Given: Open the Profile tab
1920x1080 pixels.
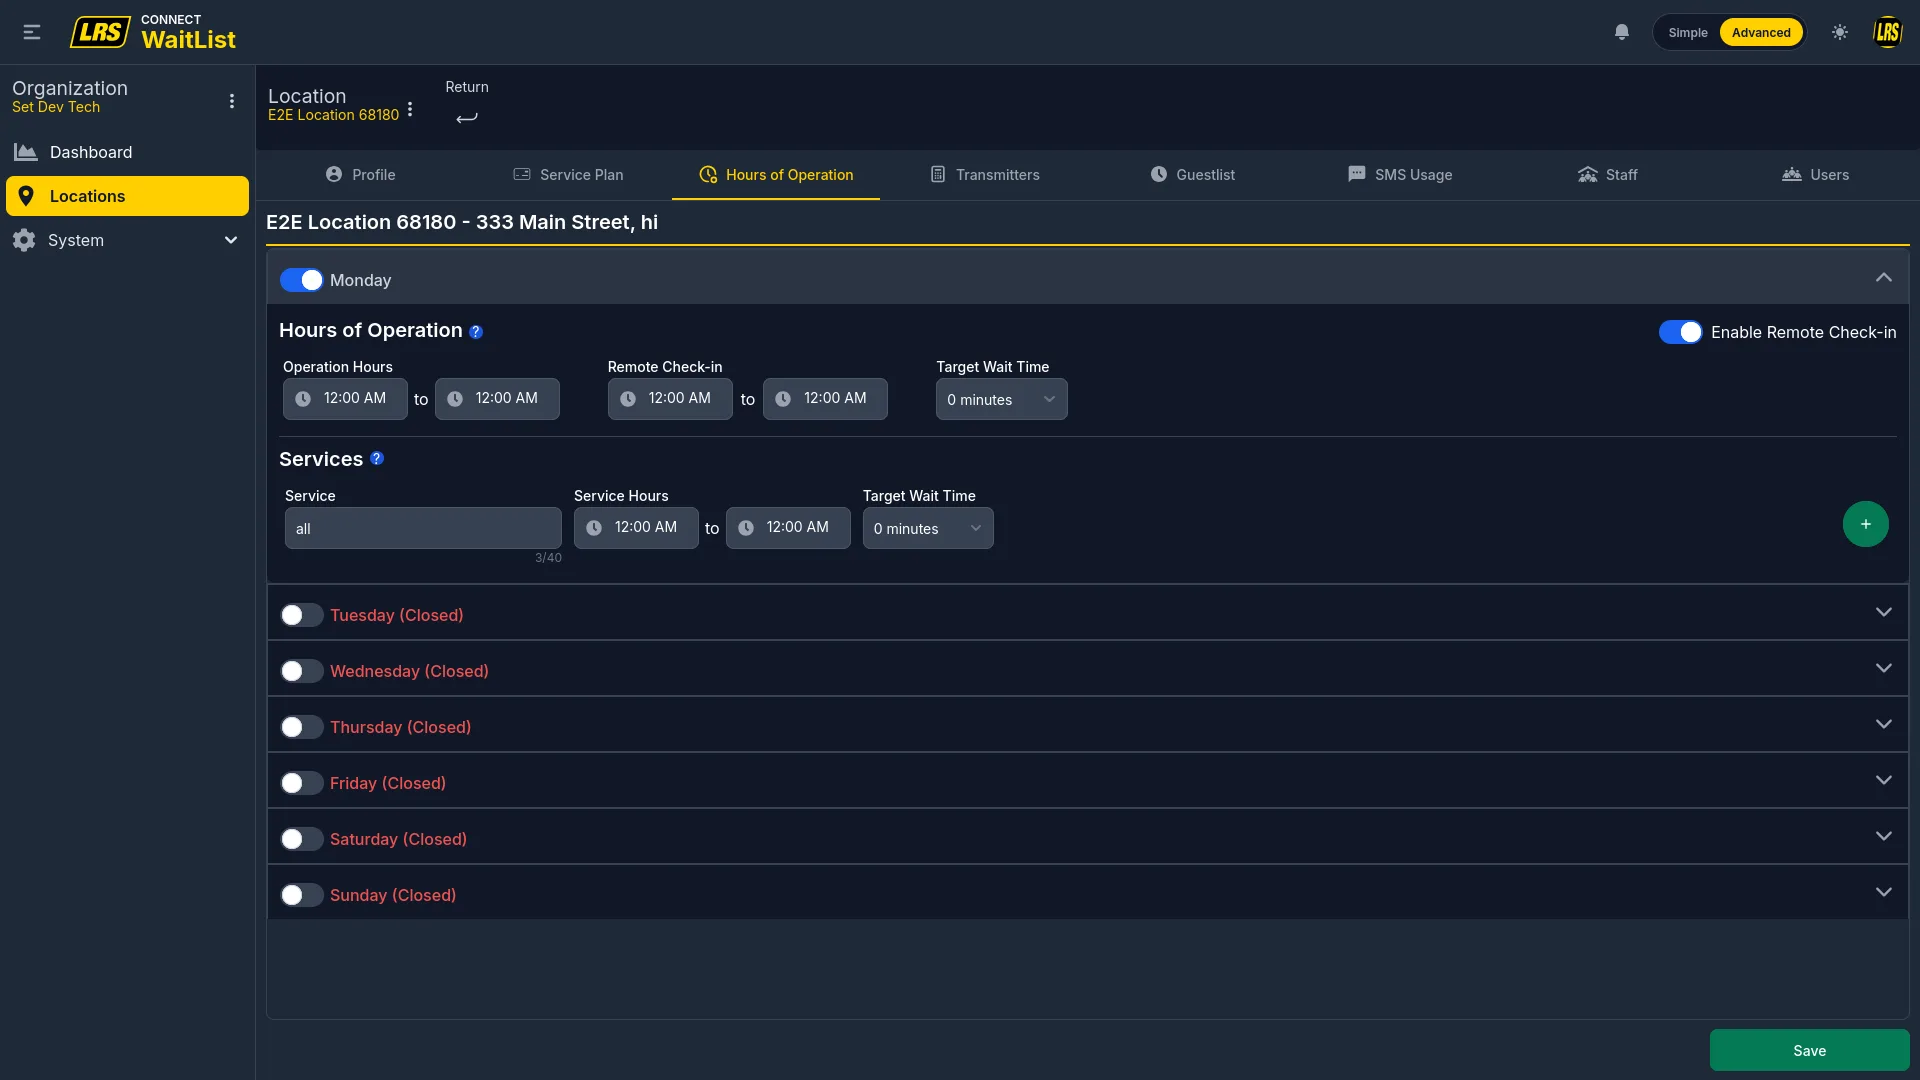Looking at the screenshot, I should coord(360,175).
